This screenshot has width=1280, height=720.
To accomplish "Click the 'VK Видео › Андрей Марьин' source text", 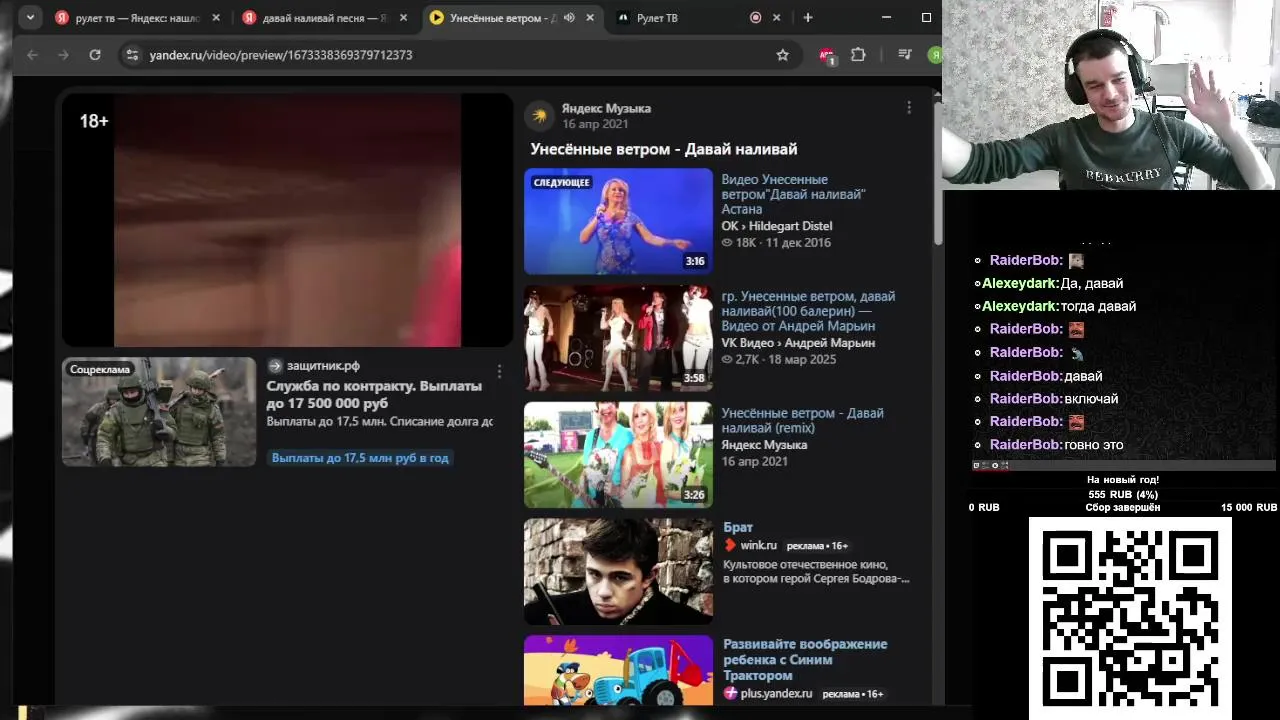I will (x=798, y=343).
